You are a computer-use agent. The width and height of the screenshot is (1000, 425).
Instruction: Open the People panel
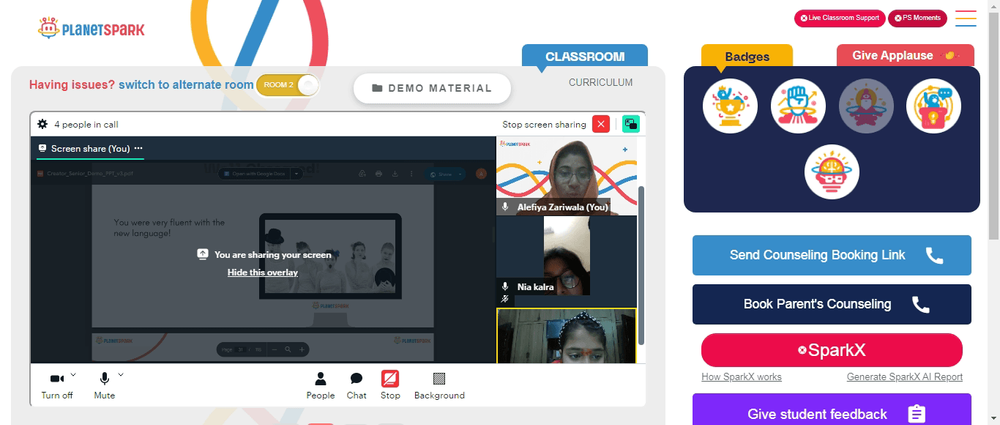tap(320, 386)
